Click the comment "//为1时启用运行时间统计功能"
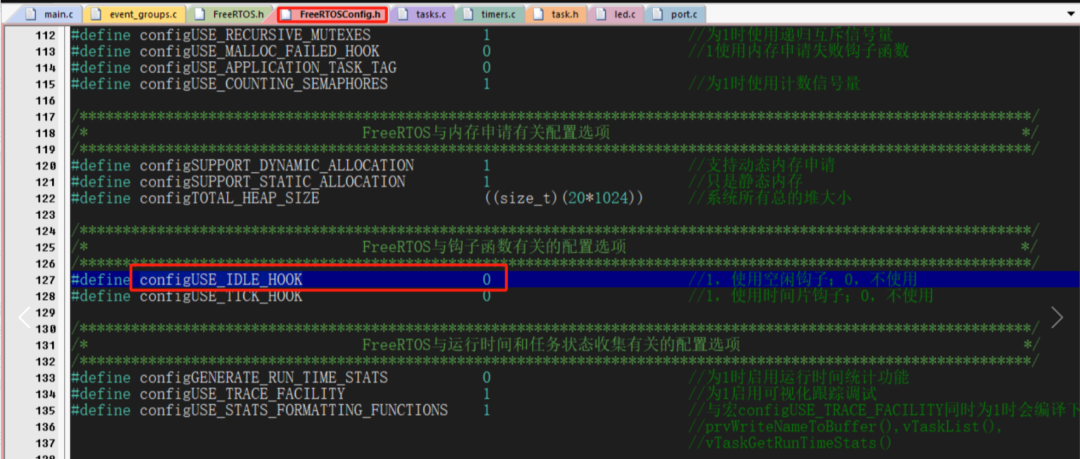This screenshot has height=459, width=1080. tap(799, 378)
